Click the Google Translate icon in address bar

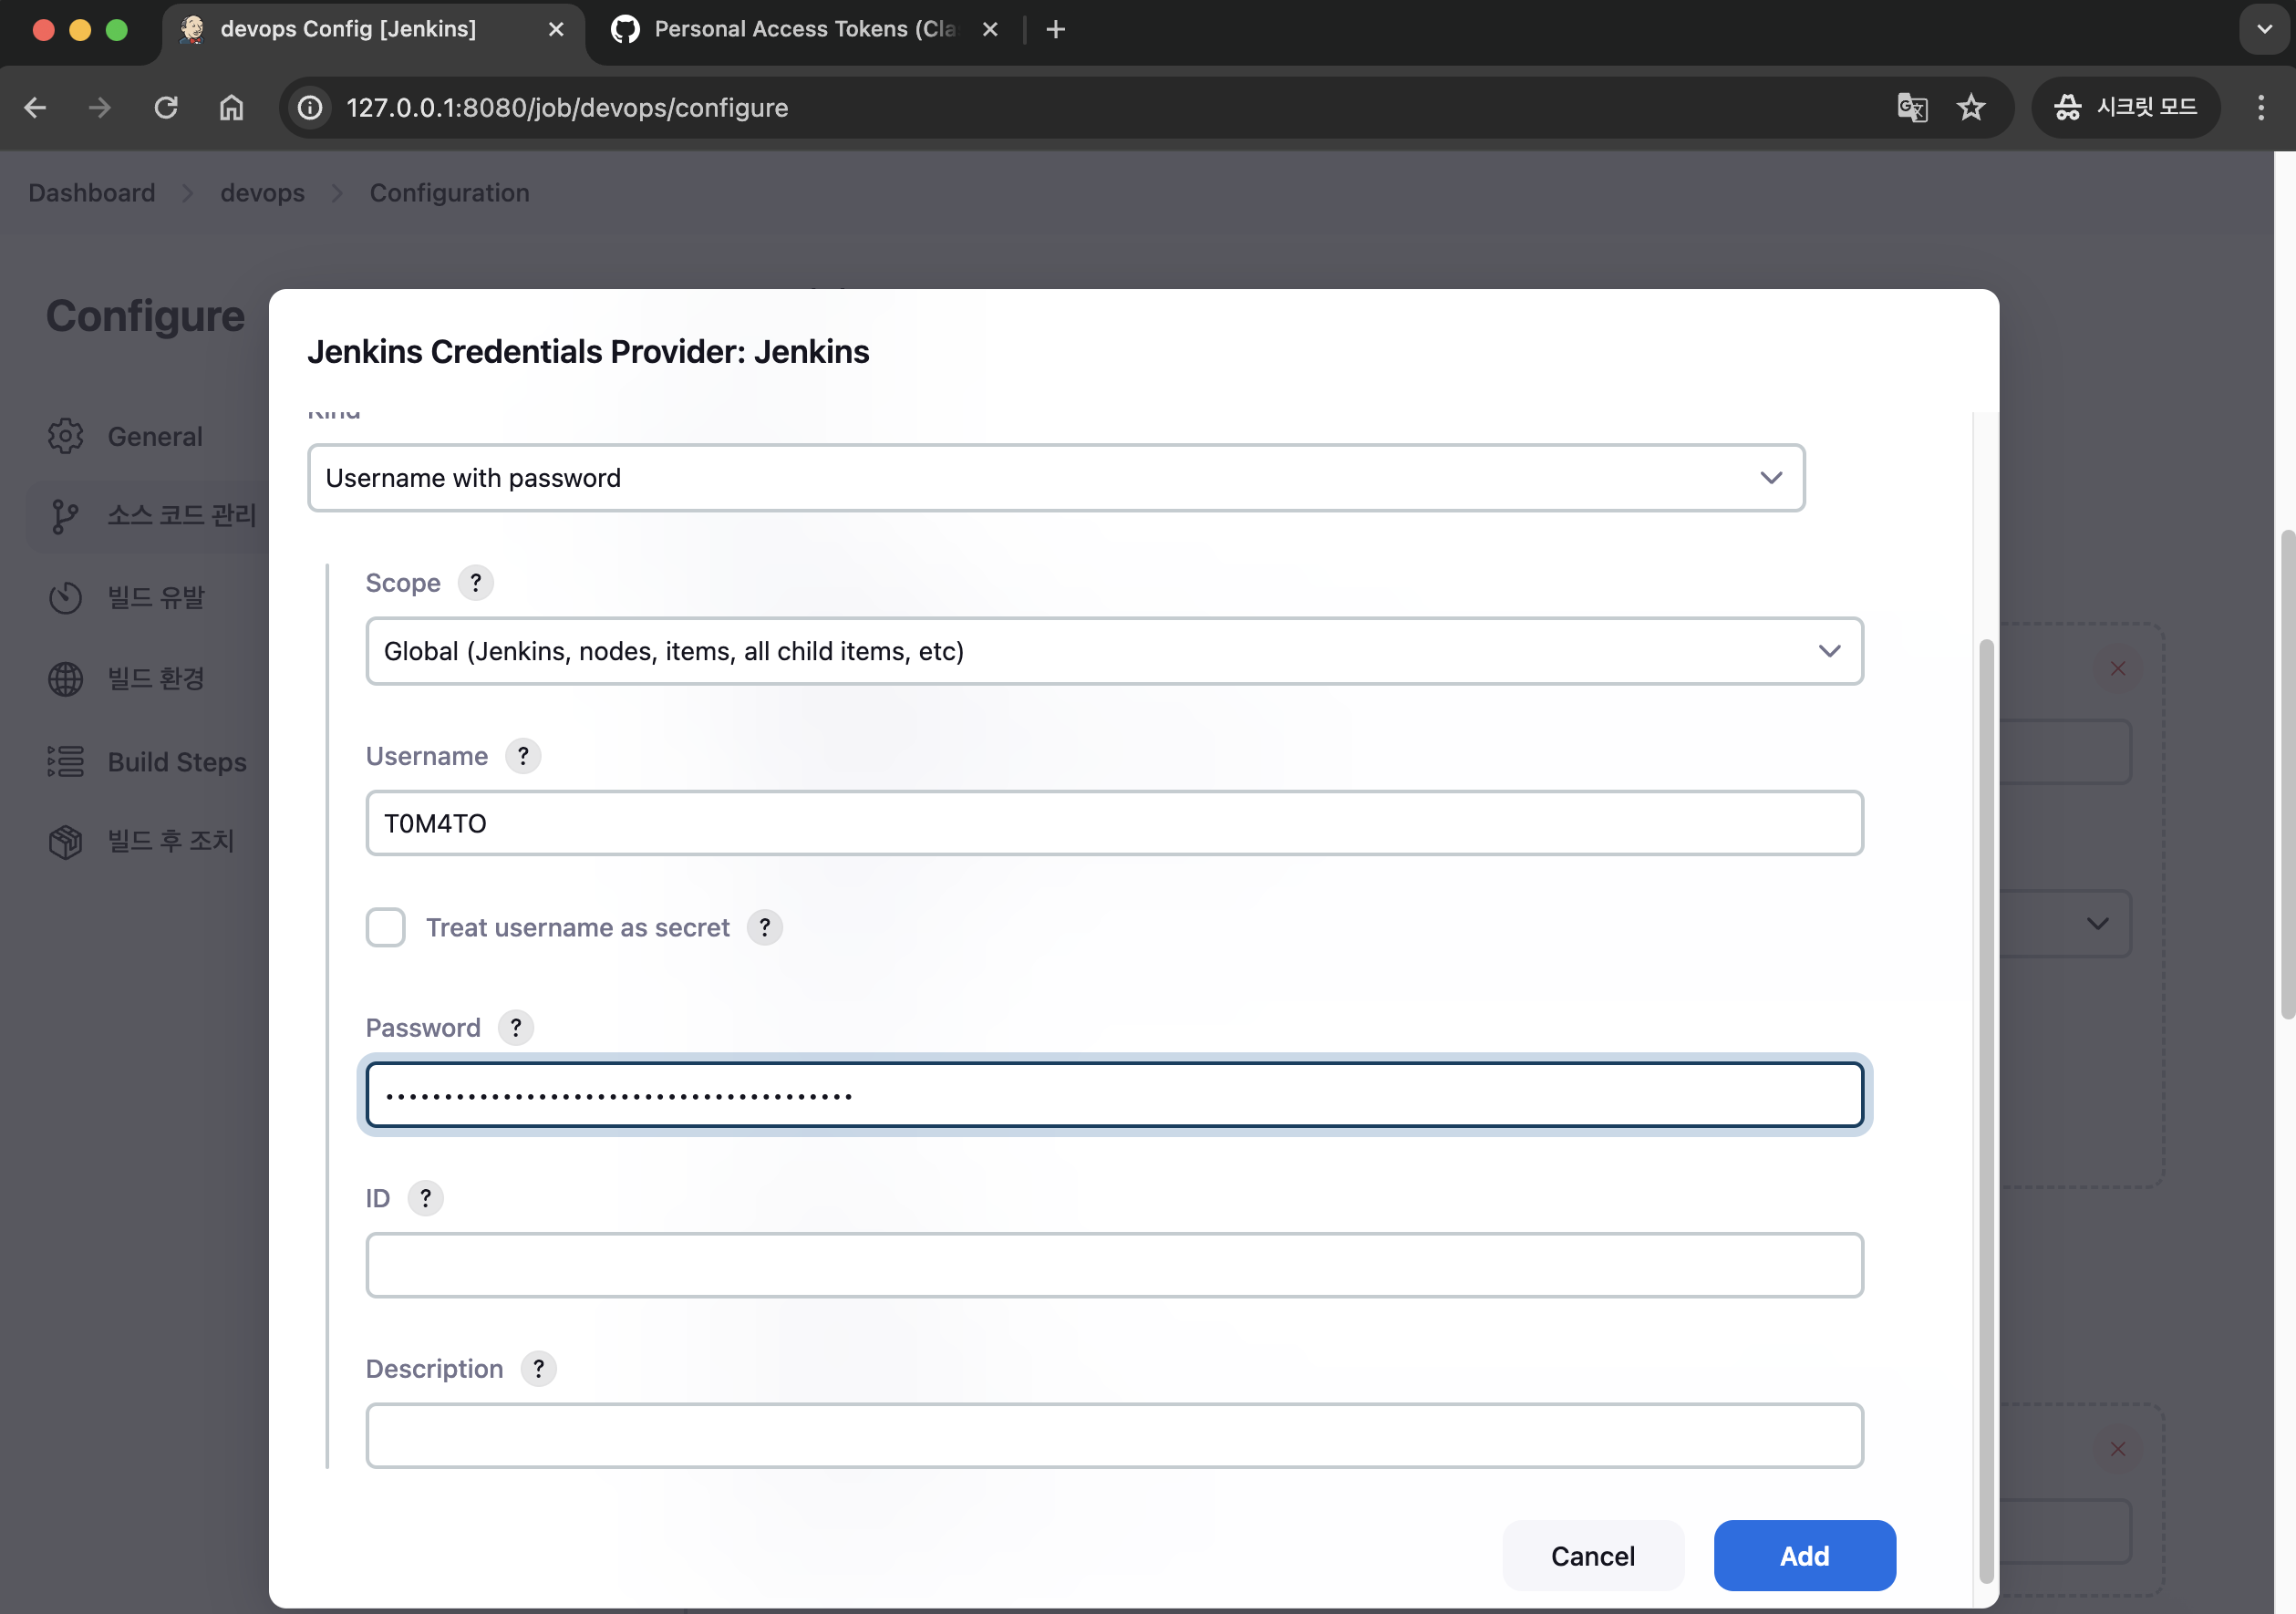[1911, 107]
